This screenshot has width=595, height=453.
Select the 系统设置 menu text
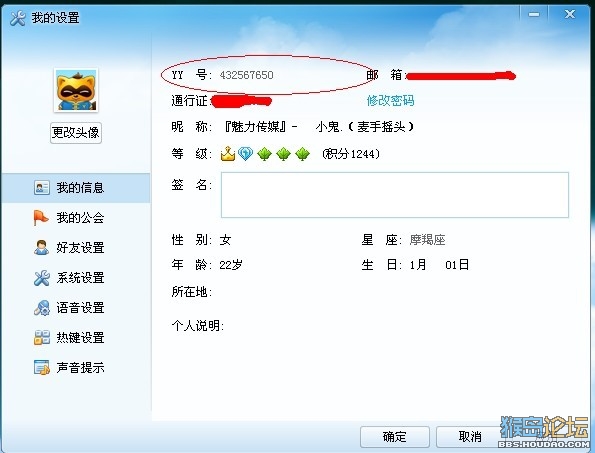pyautogui.click(x=80, y=278)
